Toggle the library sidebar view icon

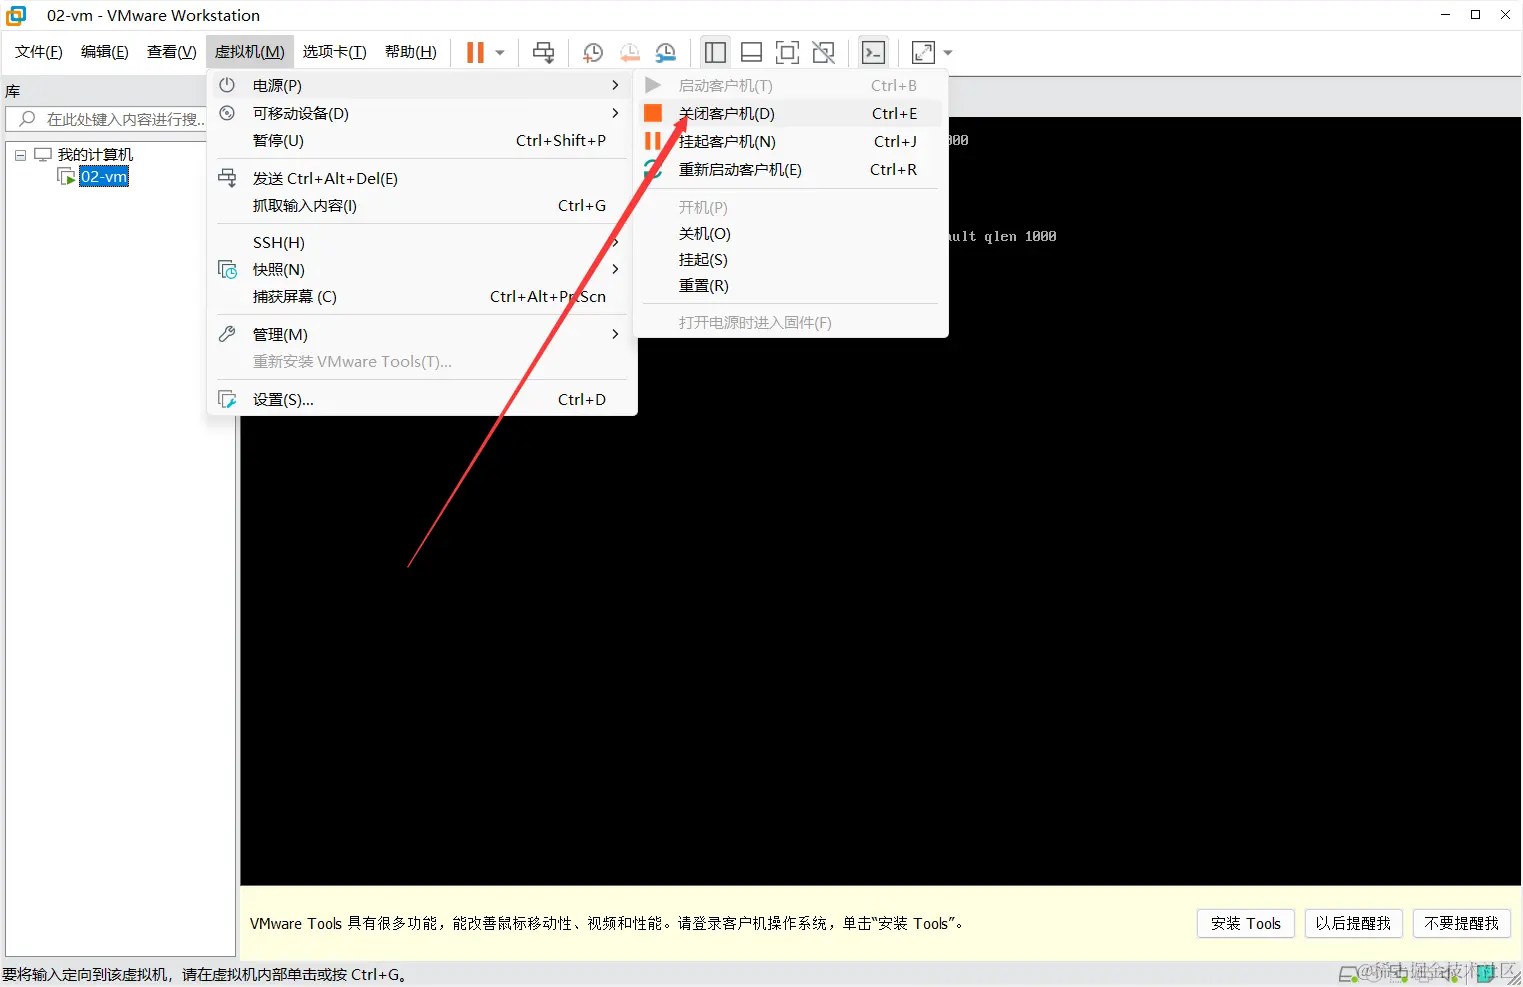click(715, 52)
